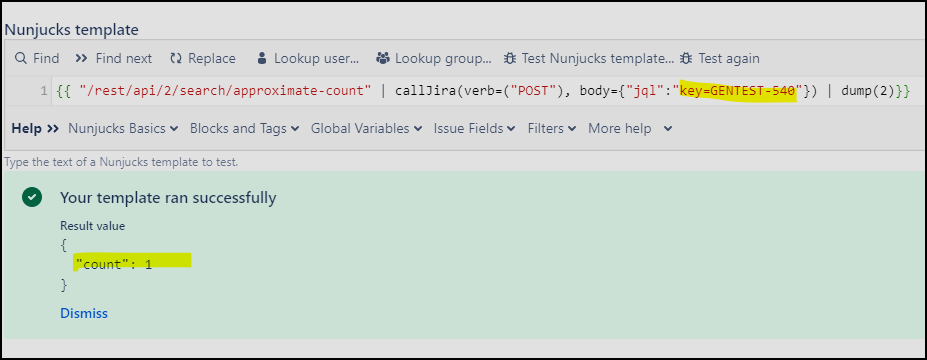Image resolution: width=927 pixels, height=360 pixels.
Task: Click the bug icon beside Test again
Action: point(686,59)
